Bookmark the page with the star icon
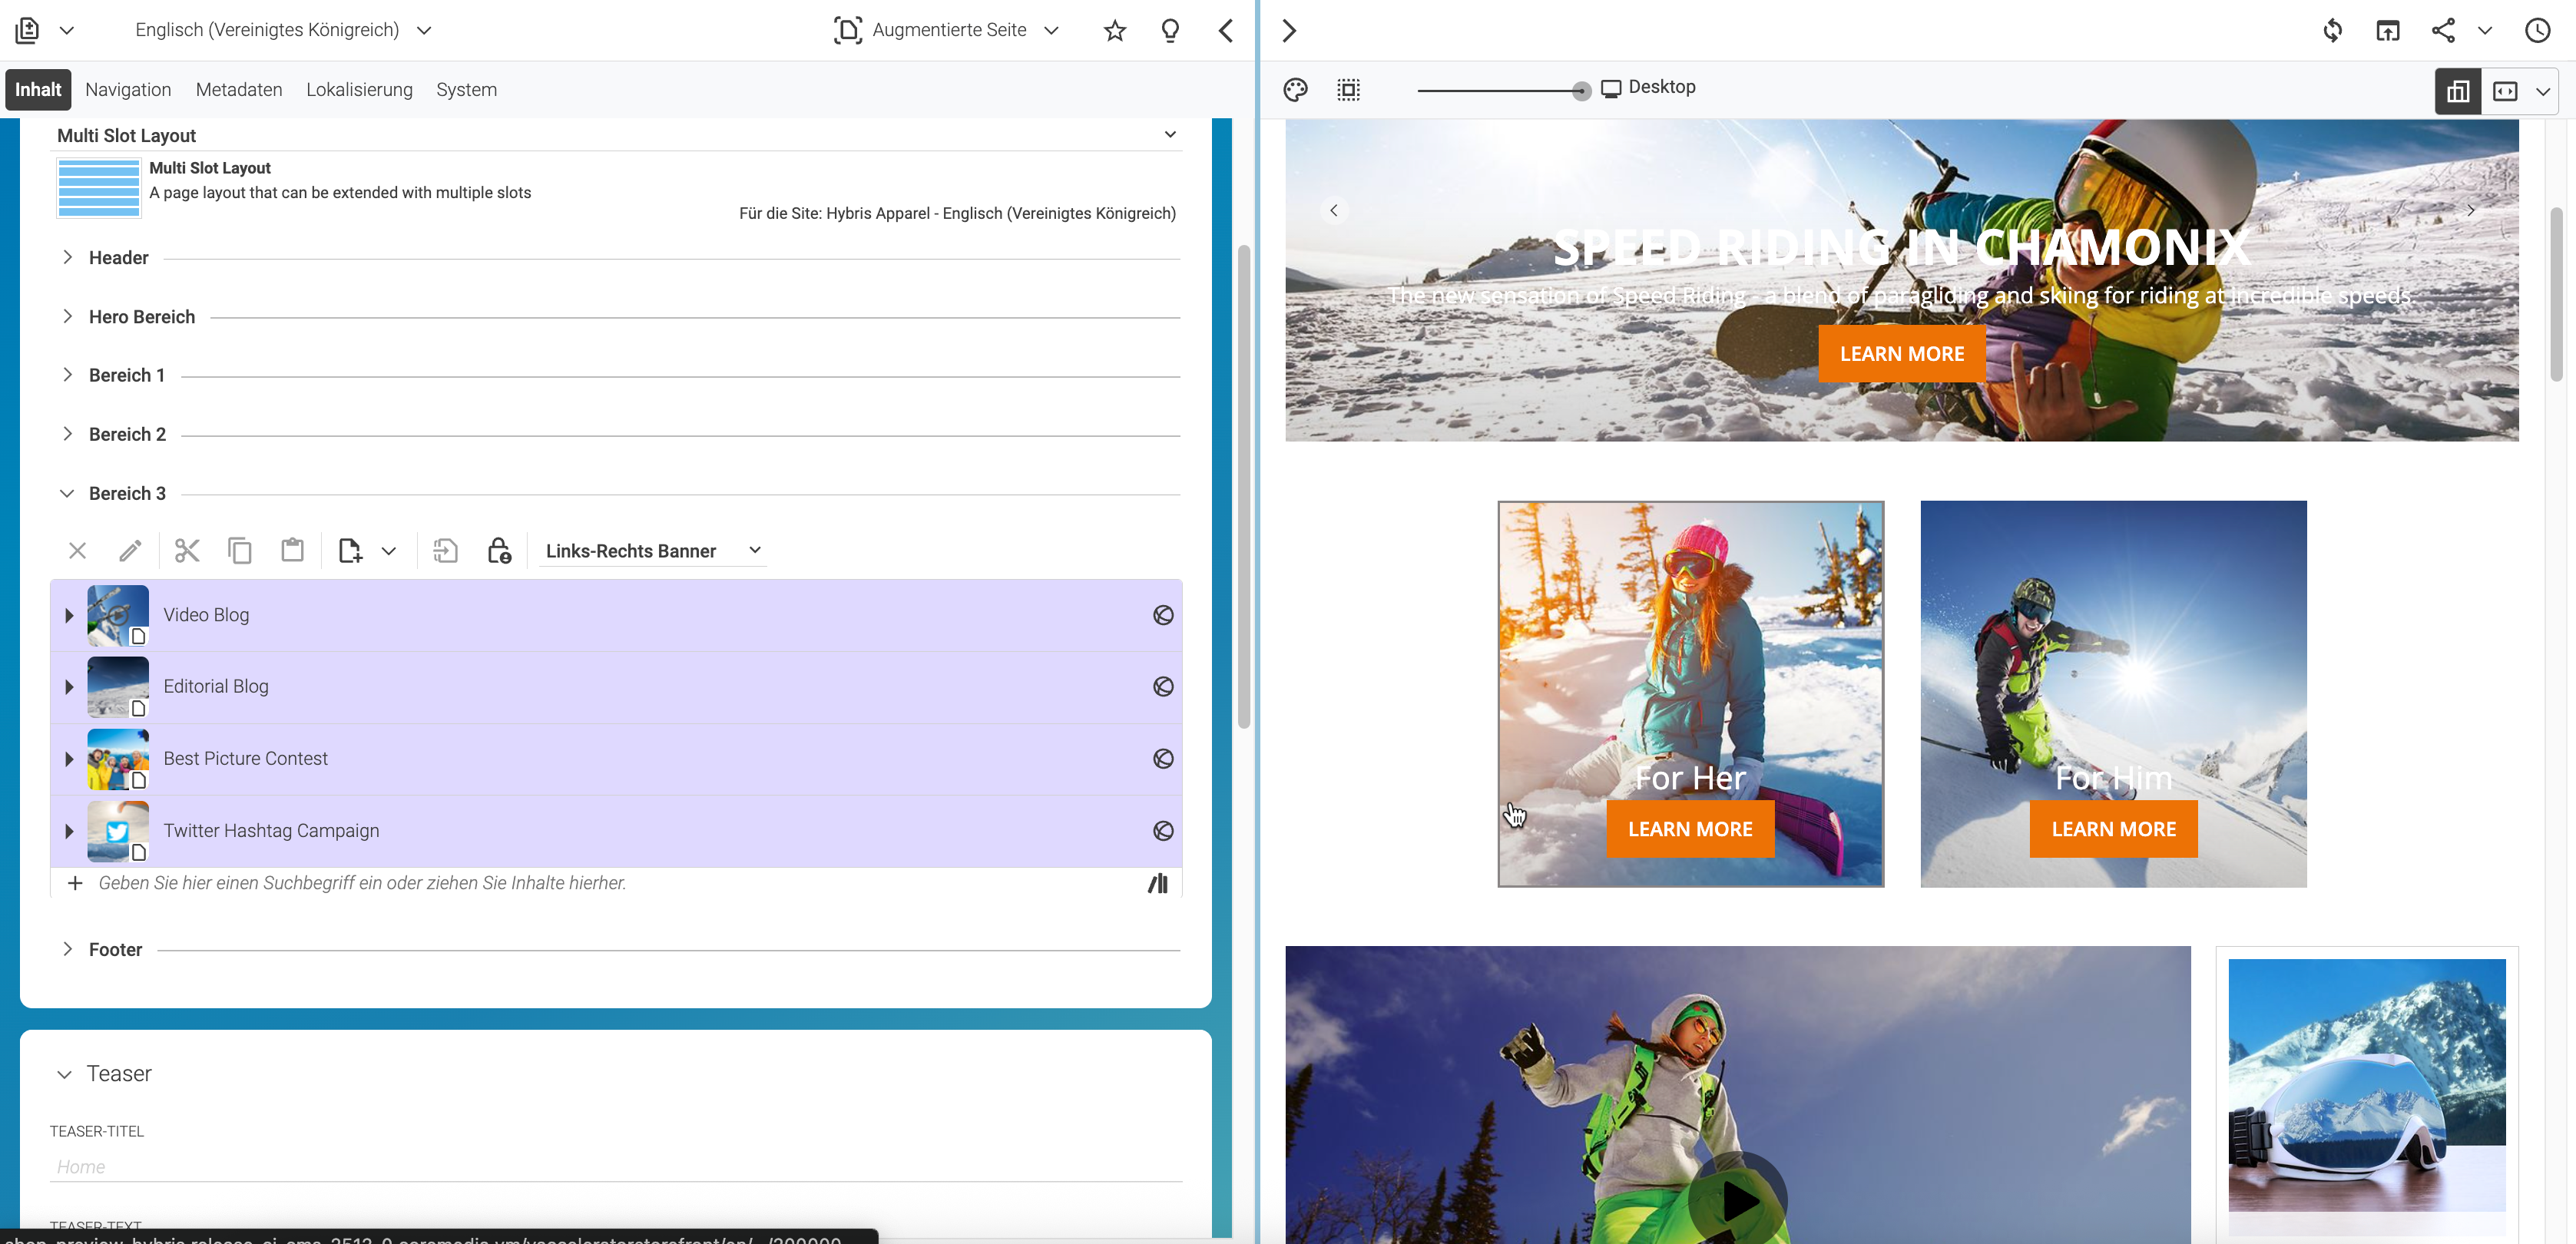Image resolution: width=2576 pixels, height=1244 pixels. pos(1115,30)
